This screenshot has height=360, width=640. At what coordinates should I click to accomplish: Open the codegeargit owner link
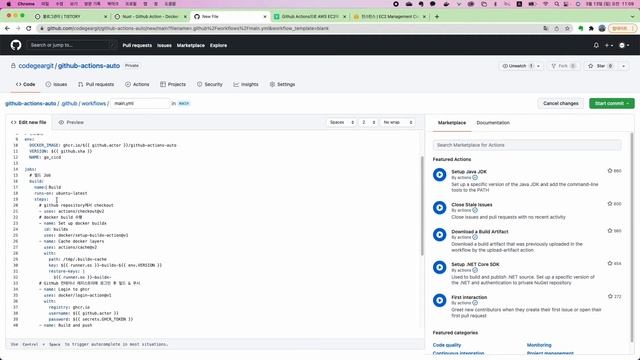[36, 66]
